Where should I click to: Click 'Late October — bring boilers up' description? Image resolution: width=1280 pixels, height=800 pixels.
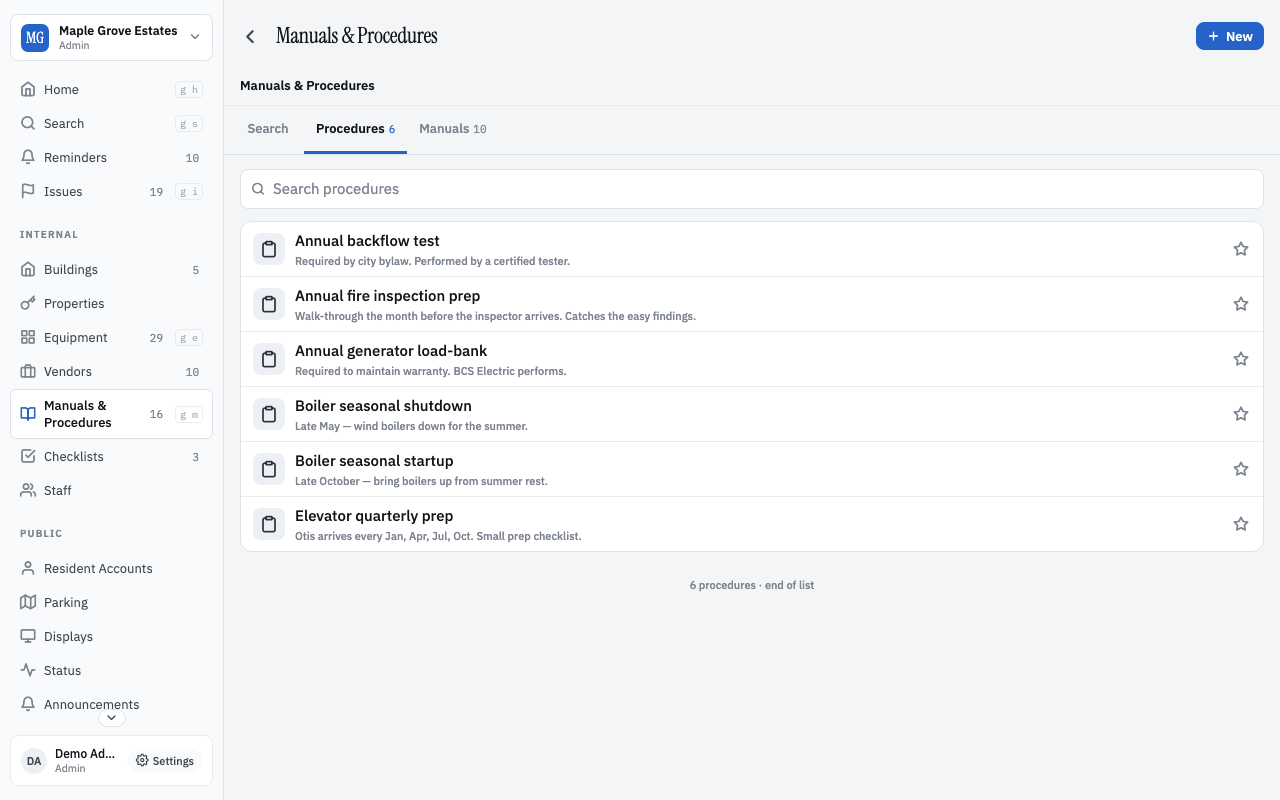pyautogui.click(x=421, y=481)
